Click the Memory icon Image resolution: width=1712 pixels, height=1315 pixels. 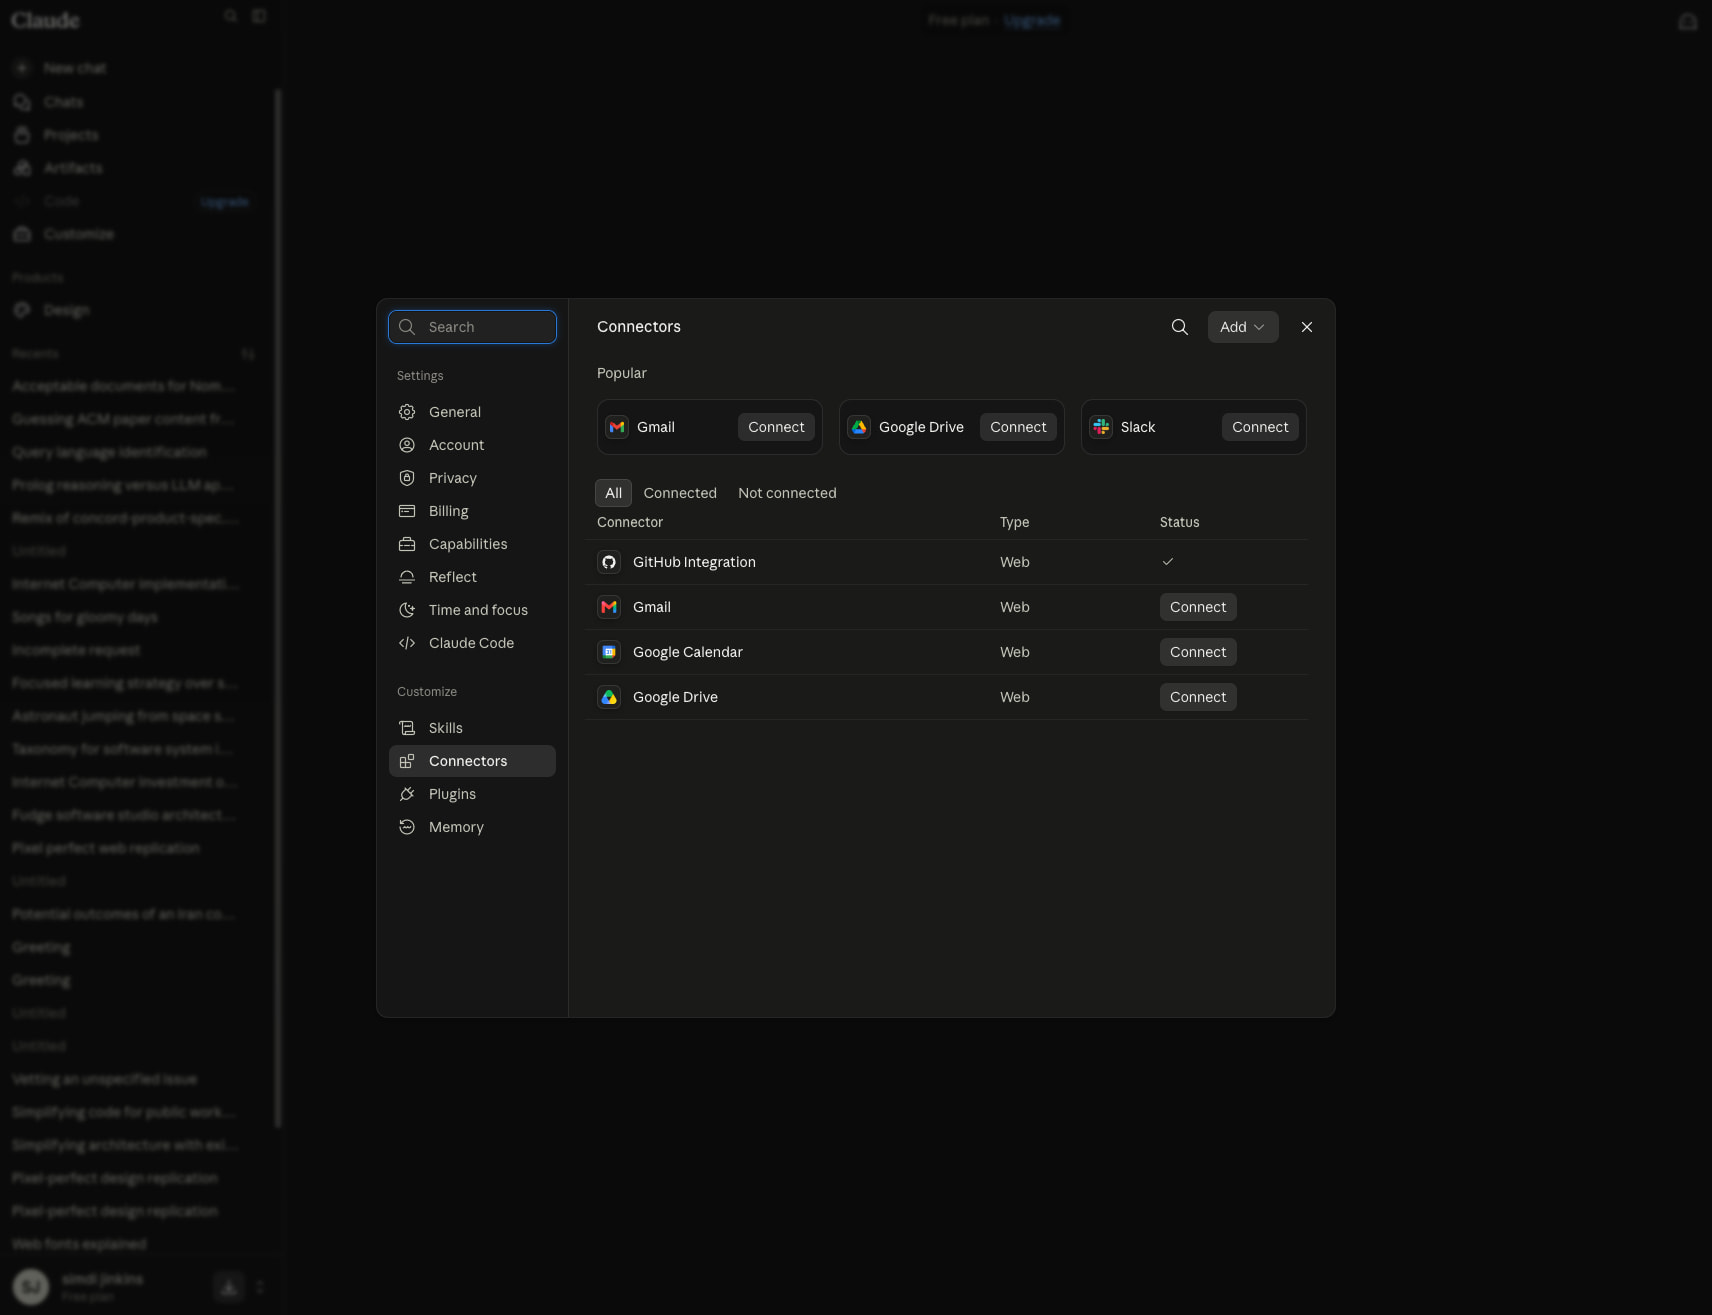[x=407, y=827]
